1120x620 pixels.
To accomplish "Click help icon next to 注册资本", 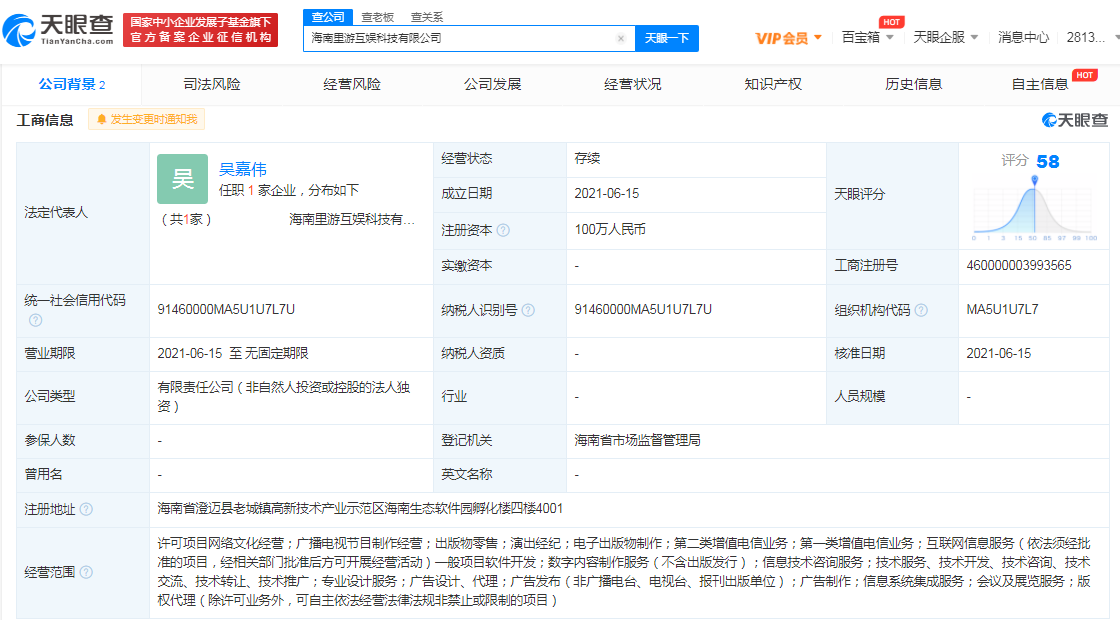I will 503,230.
